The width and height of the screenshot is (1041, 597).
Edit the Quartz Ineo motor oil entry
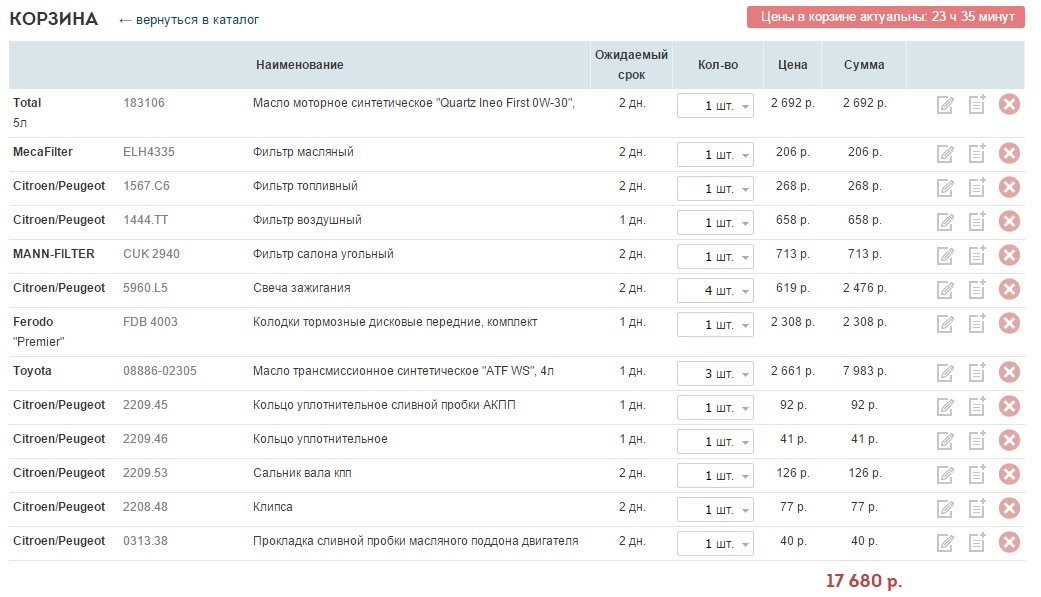coord(945,103)
